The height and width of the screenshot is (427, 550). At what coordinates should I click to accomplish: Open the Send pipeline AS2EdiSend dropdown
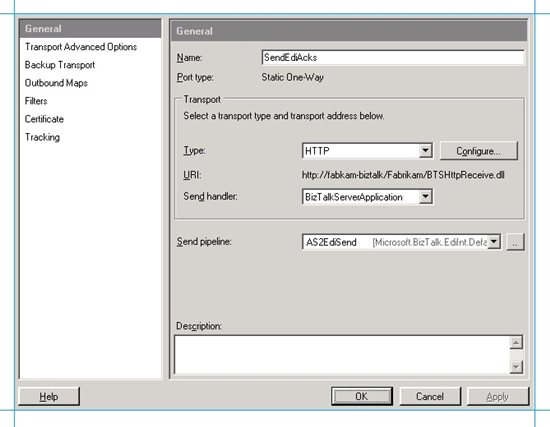click(494, 242)
